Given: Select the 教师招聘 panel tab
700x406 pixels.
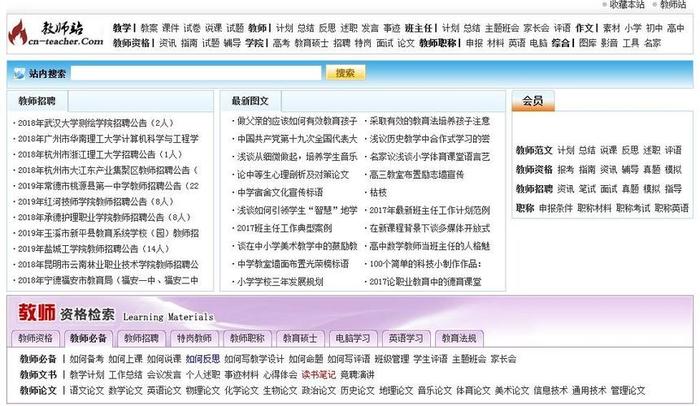Looking at the screenshot, I should pyautogui.click(x=37, y=101).
